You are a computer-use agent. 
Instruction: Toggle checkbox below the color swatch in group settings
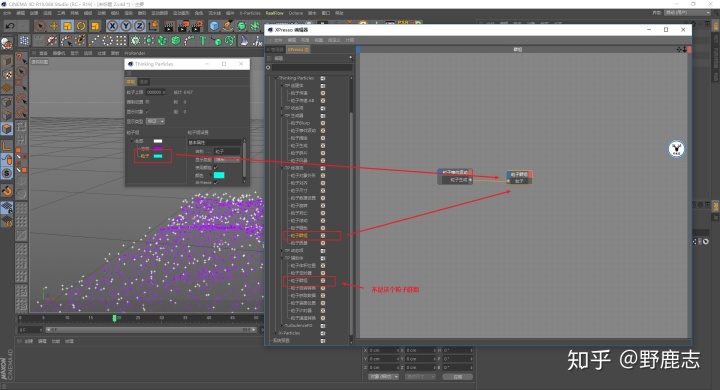click(x=216, y=182)
